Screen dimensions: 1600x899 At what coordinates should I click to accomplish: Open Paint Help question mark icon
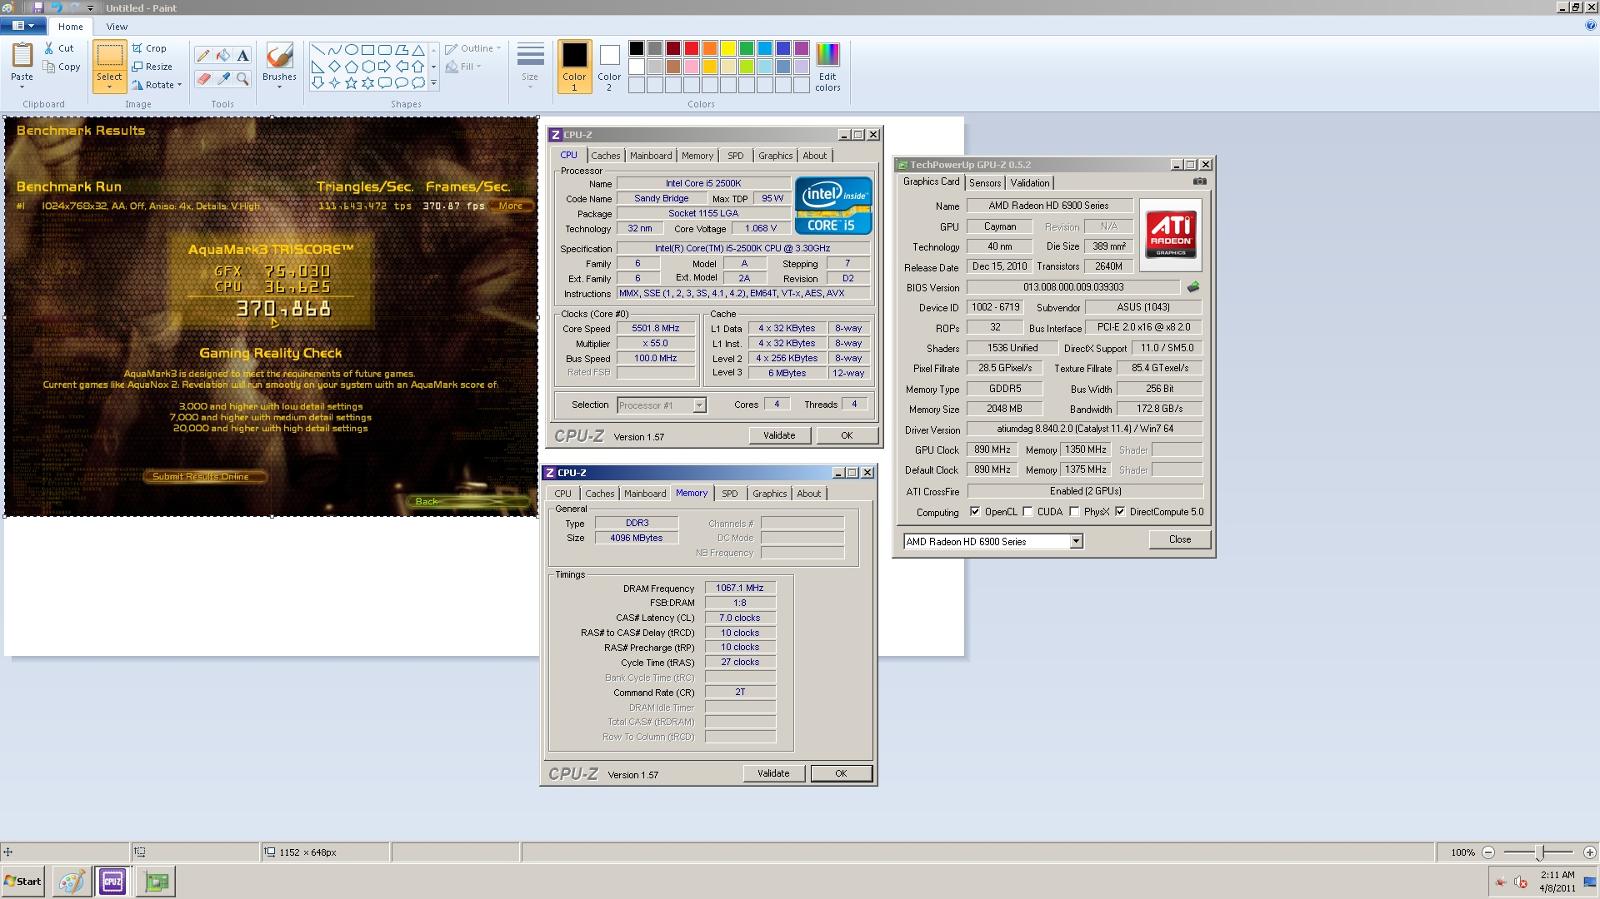click(1590, 26)
